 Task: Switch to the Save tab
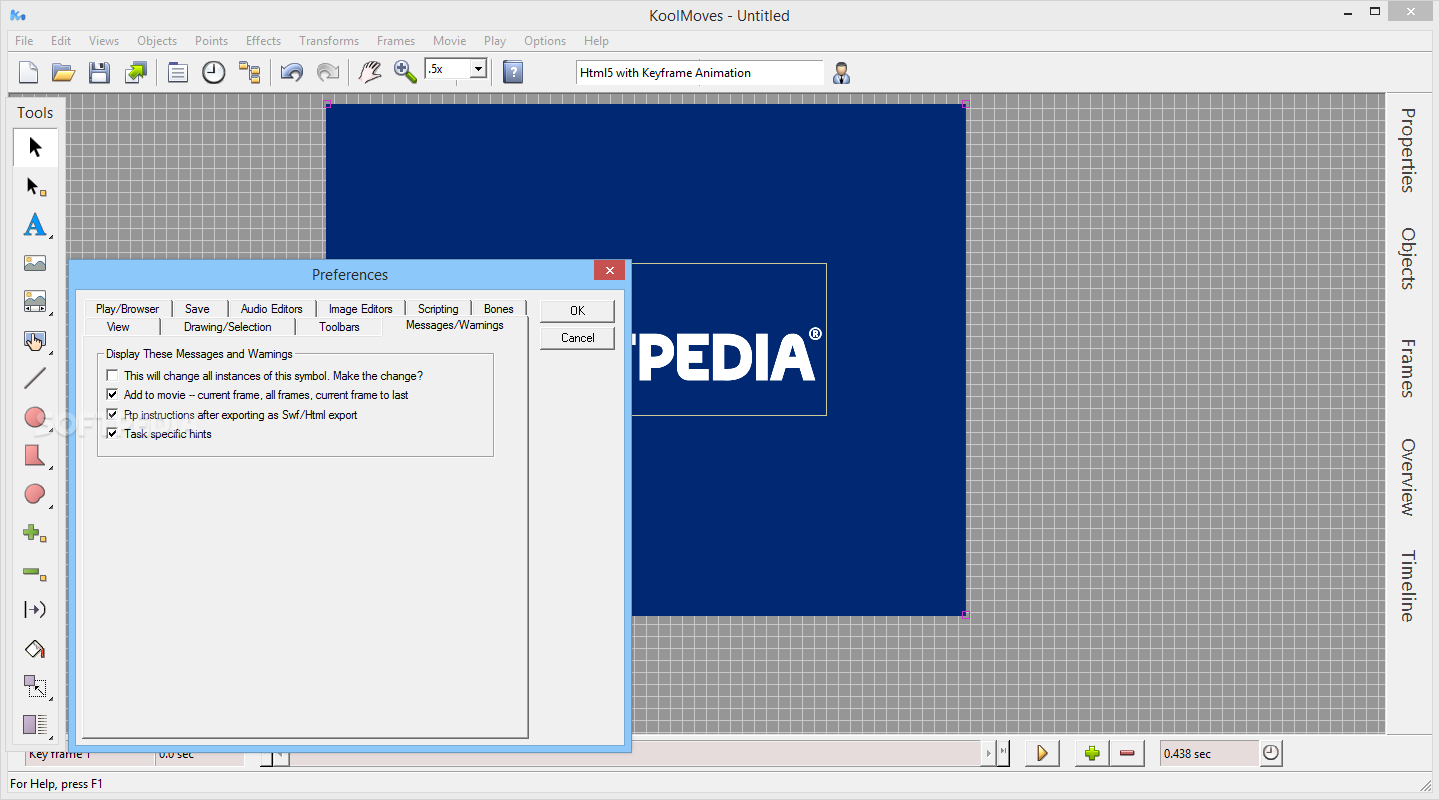[x=197, y=309]
